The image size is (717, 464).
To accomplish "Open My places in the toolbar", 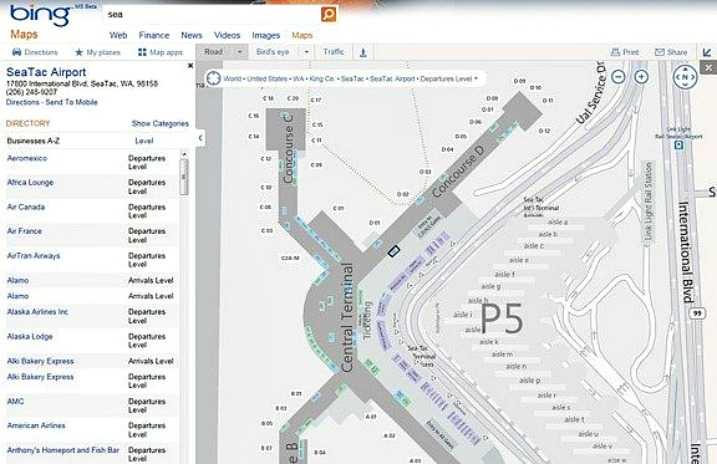I will (x=97, y=52).
